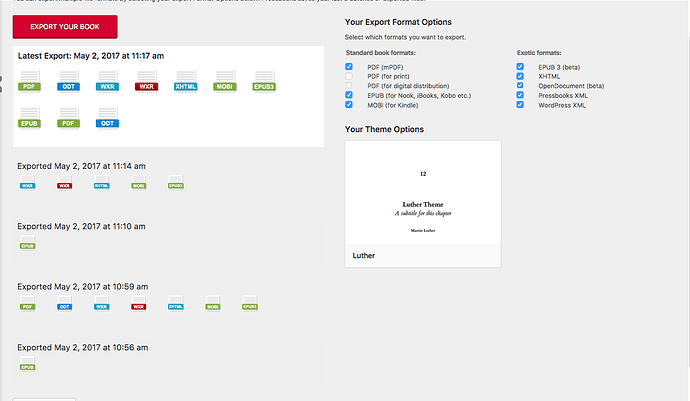The image size is (690, 401).
Task: Download XHTML from the 11:14 am export
Action: click(102, 182)
